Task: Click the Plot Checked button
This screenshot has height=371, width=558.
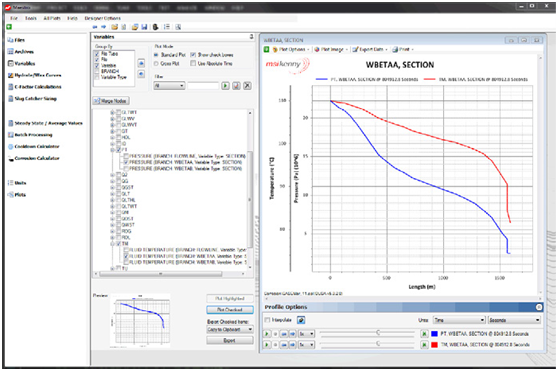Action: (x=230, y=310)
